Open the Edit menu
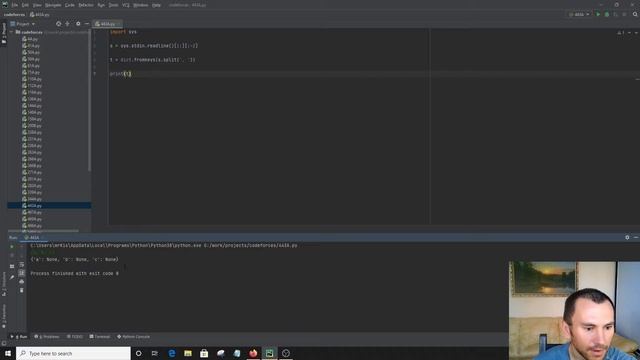640x360 pixels. point(25,5)
